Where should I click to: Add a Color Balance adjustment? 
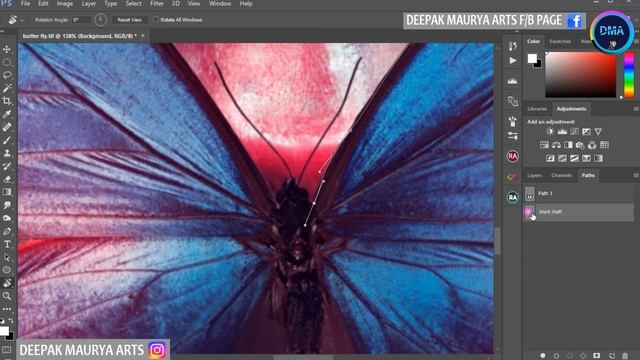[x=556, y=145]
